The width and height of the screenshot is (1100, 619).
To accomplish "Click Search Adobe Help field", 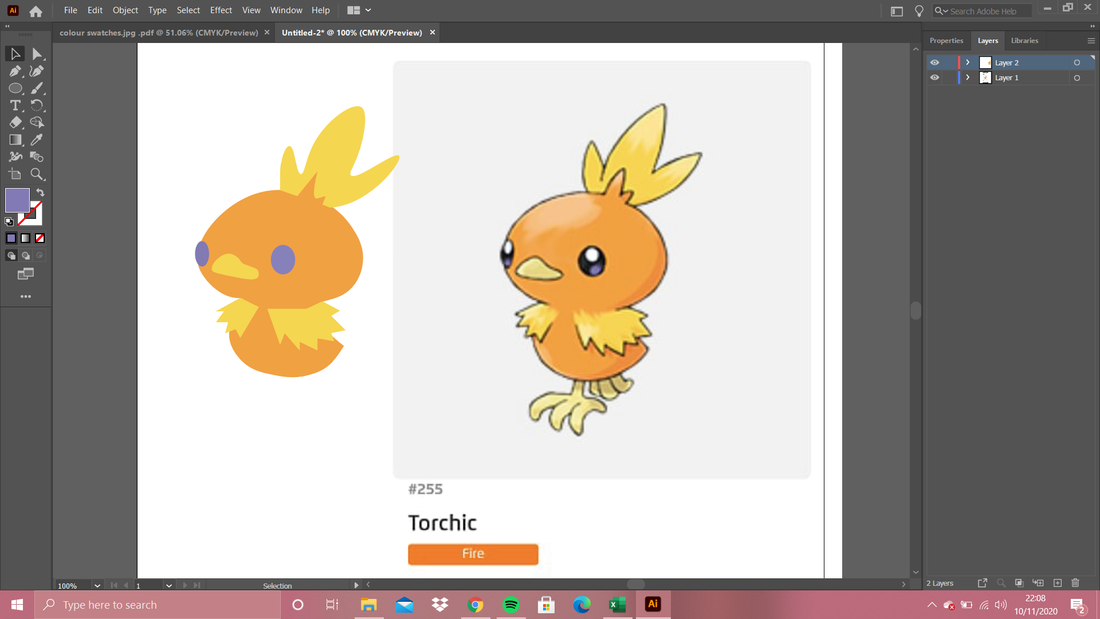I will pos(984,11).
